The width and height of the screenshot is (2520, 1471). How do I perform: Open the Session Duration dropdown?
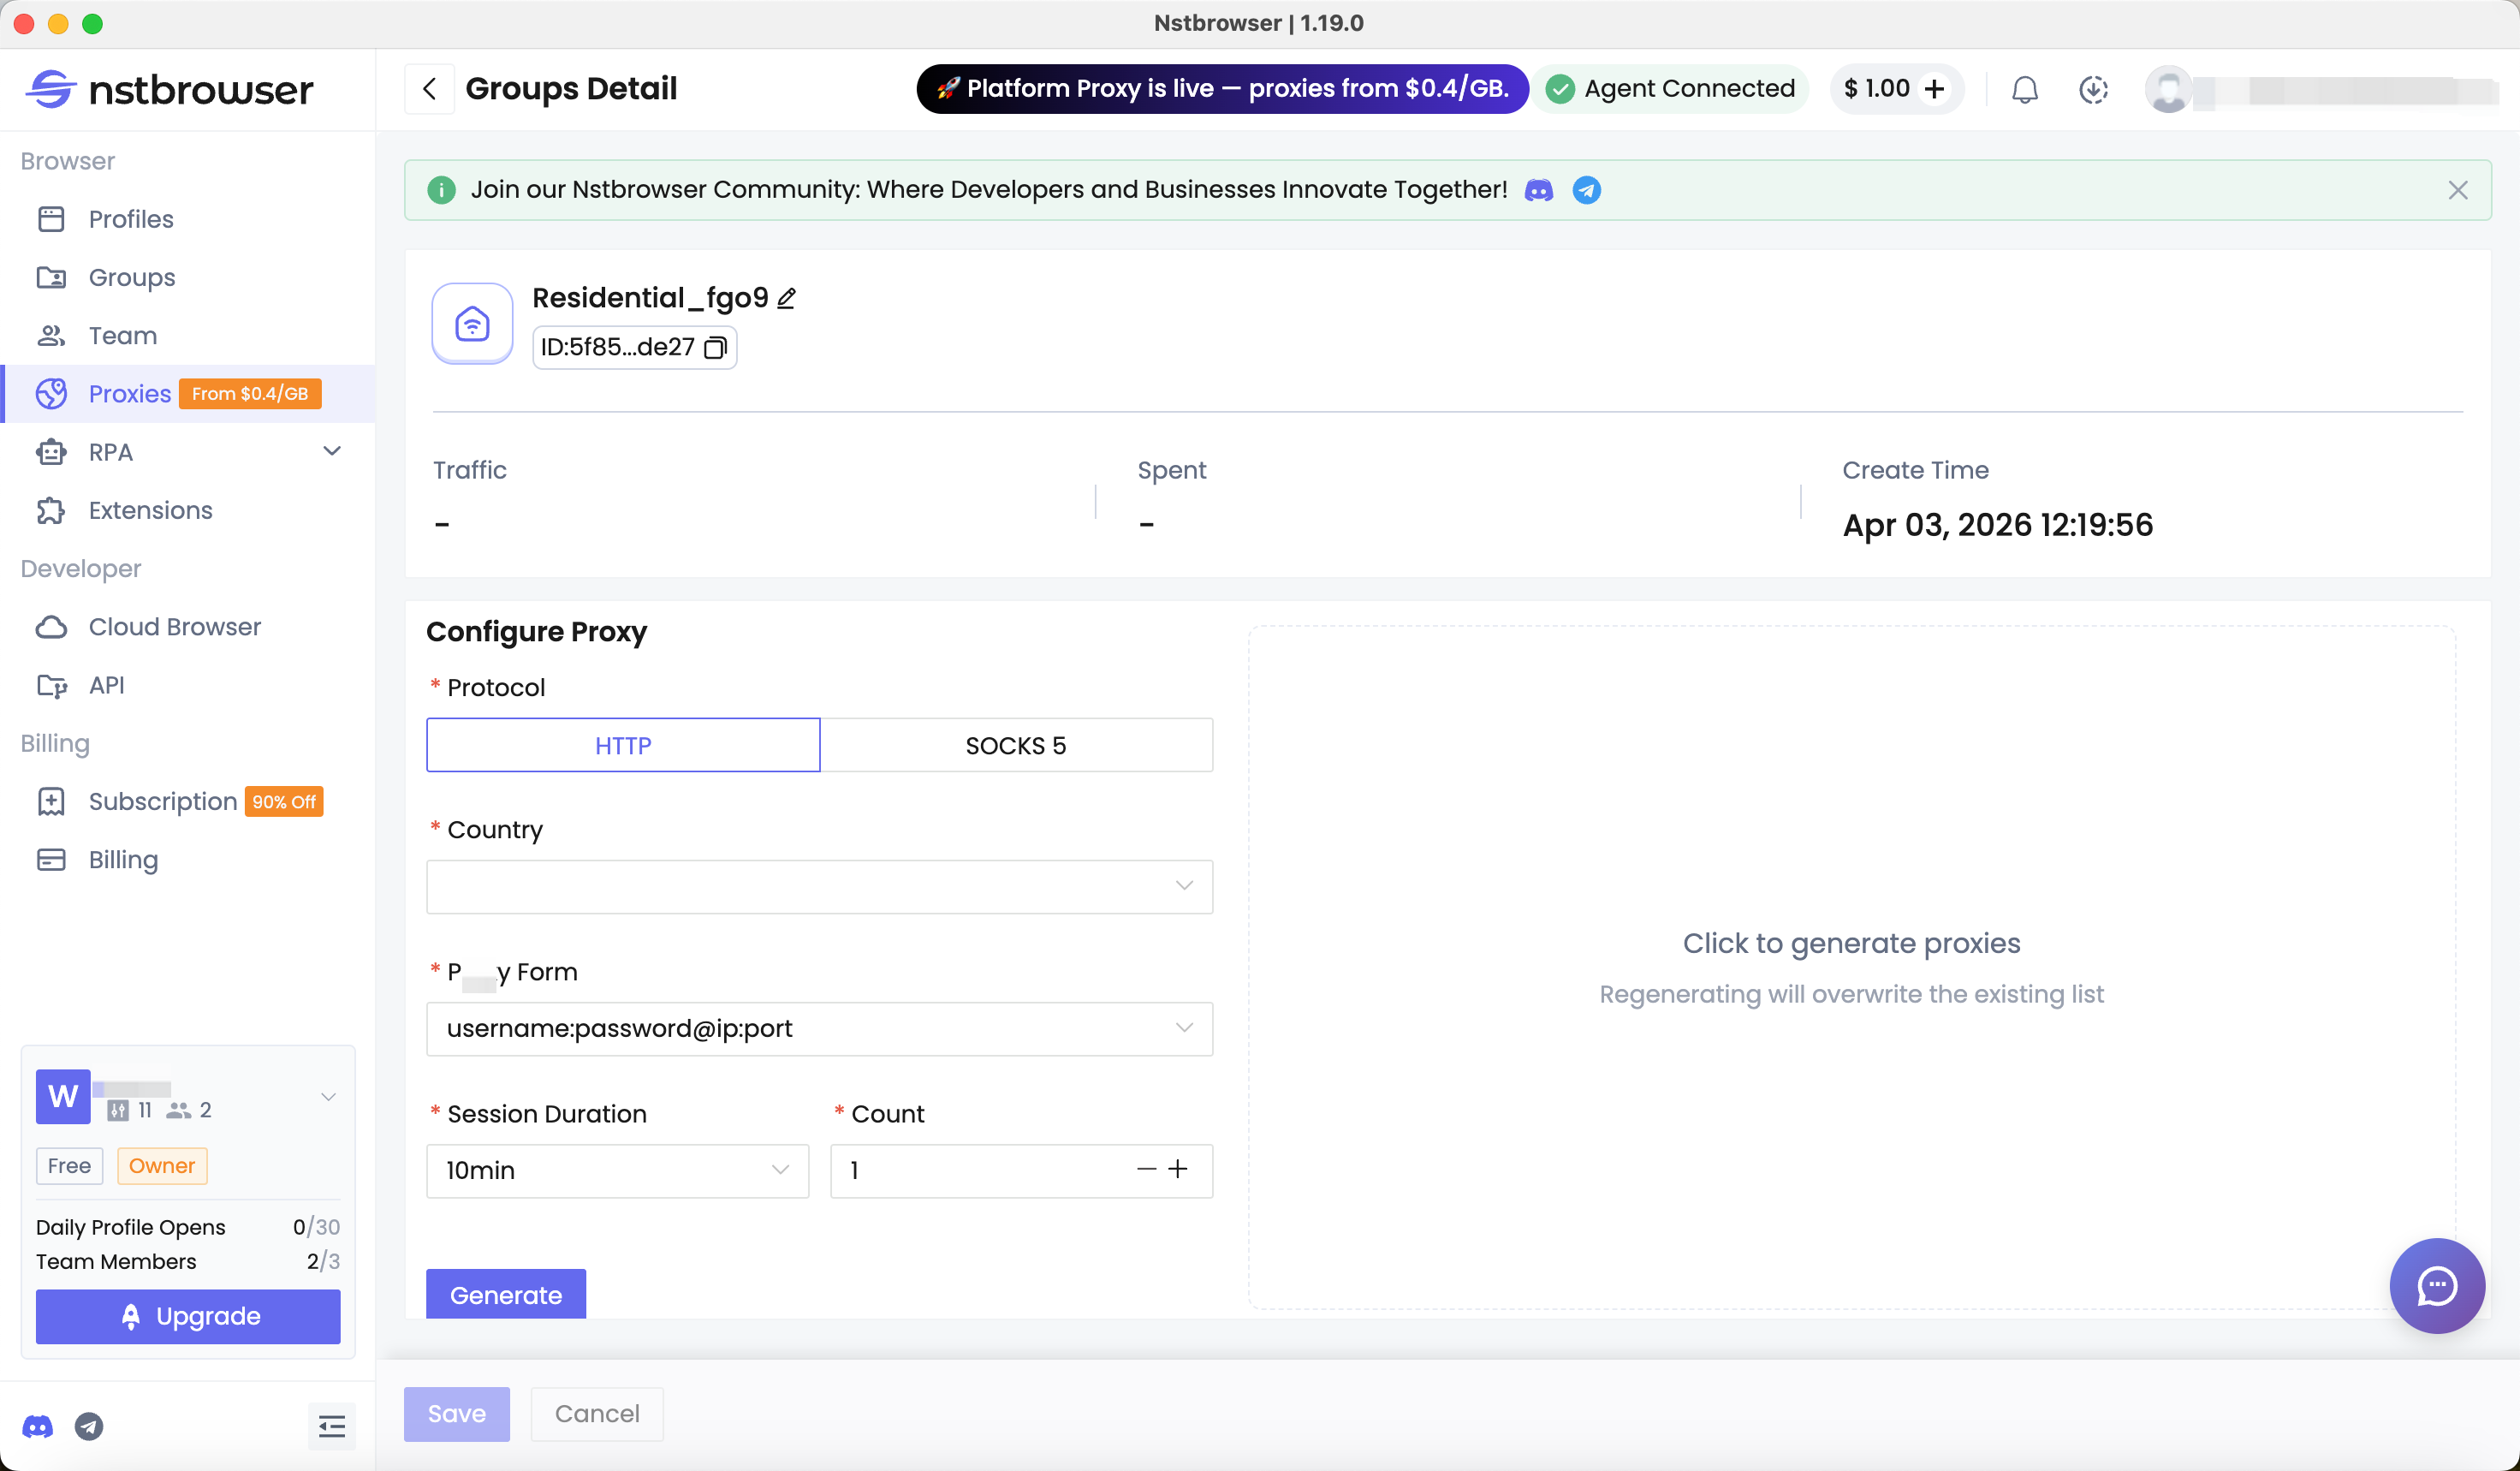click(x=617, y=1170)
